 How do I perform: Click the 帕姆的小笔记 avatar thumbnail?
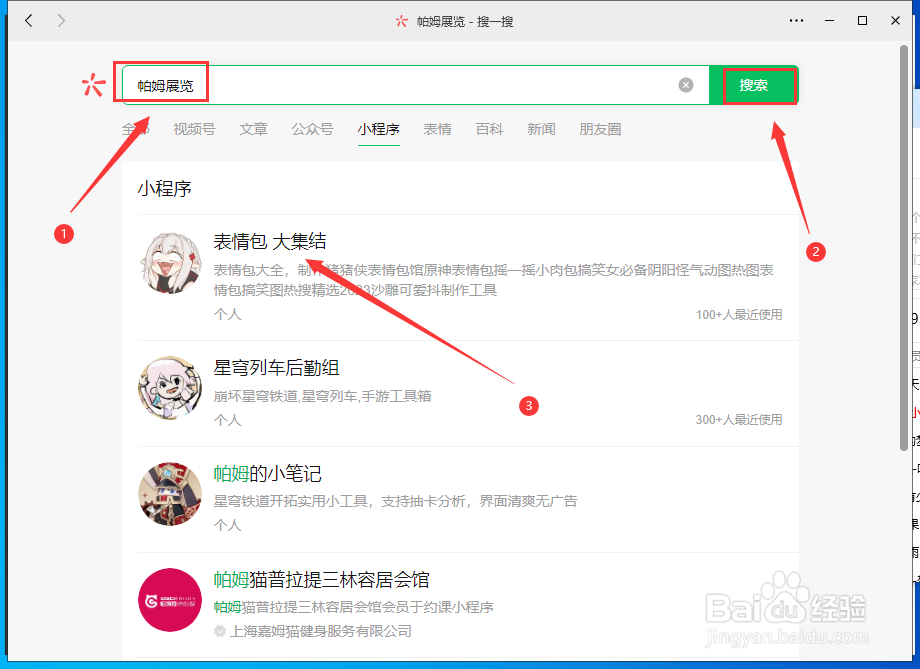pos(170,494)
